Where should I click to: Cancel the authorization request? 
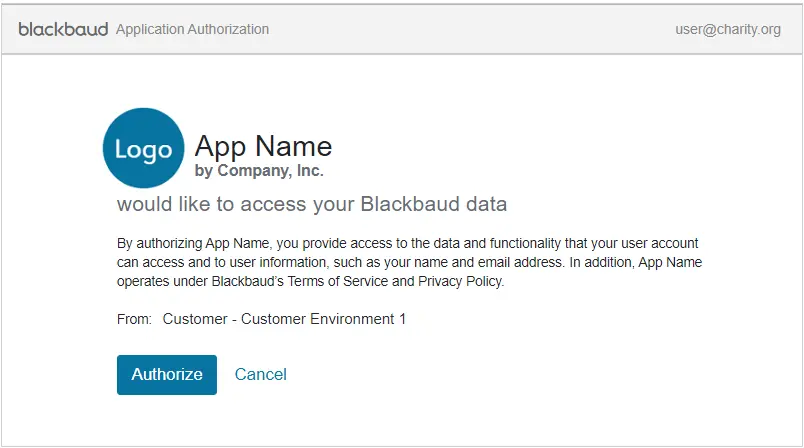[260, 374]
